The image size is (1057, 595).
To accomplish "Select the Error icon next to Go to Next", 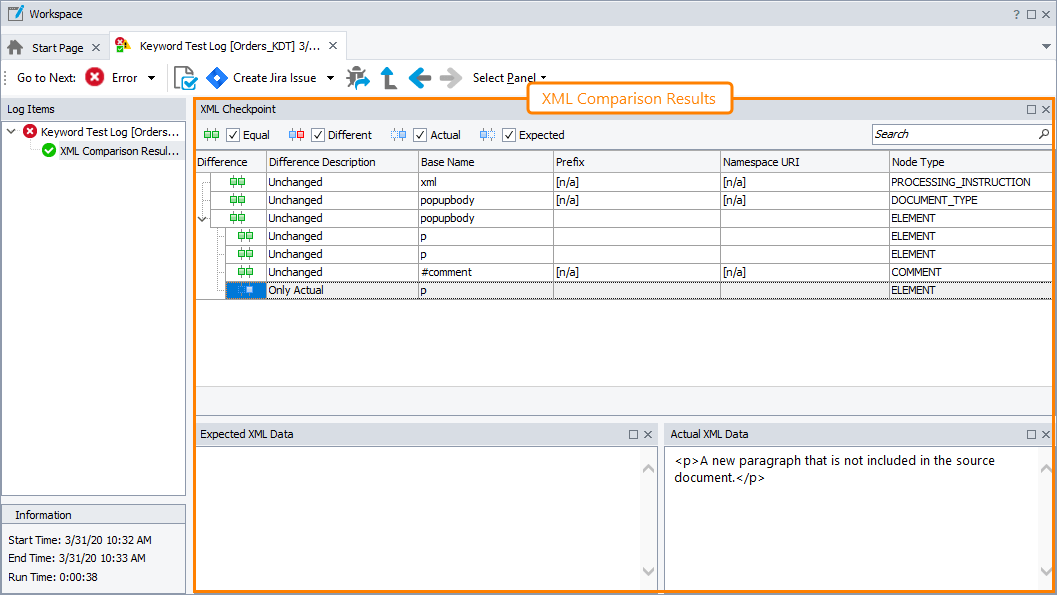I will click(95, 77).
